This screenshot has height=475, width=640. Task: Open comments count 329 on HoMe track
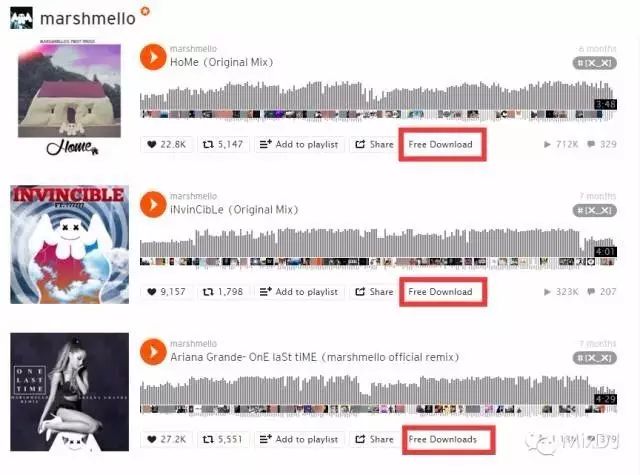[602, 144]
